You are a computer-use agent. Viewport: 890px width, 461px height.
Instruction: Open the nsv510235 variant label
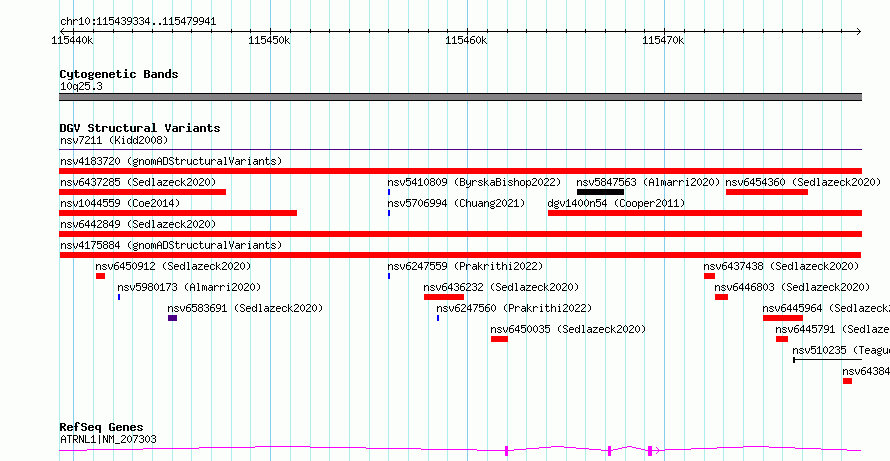(x=841, y=350)
